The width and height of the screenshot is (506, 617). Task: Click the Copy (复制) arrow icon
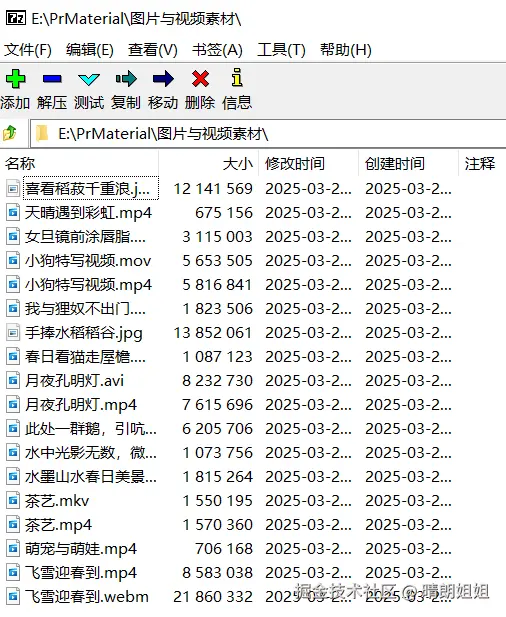pos(126,79)
